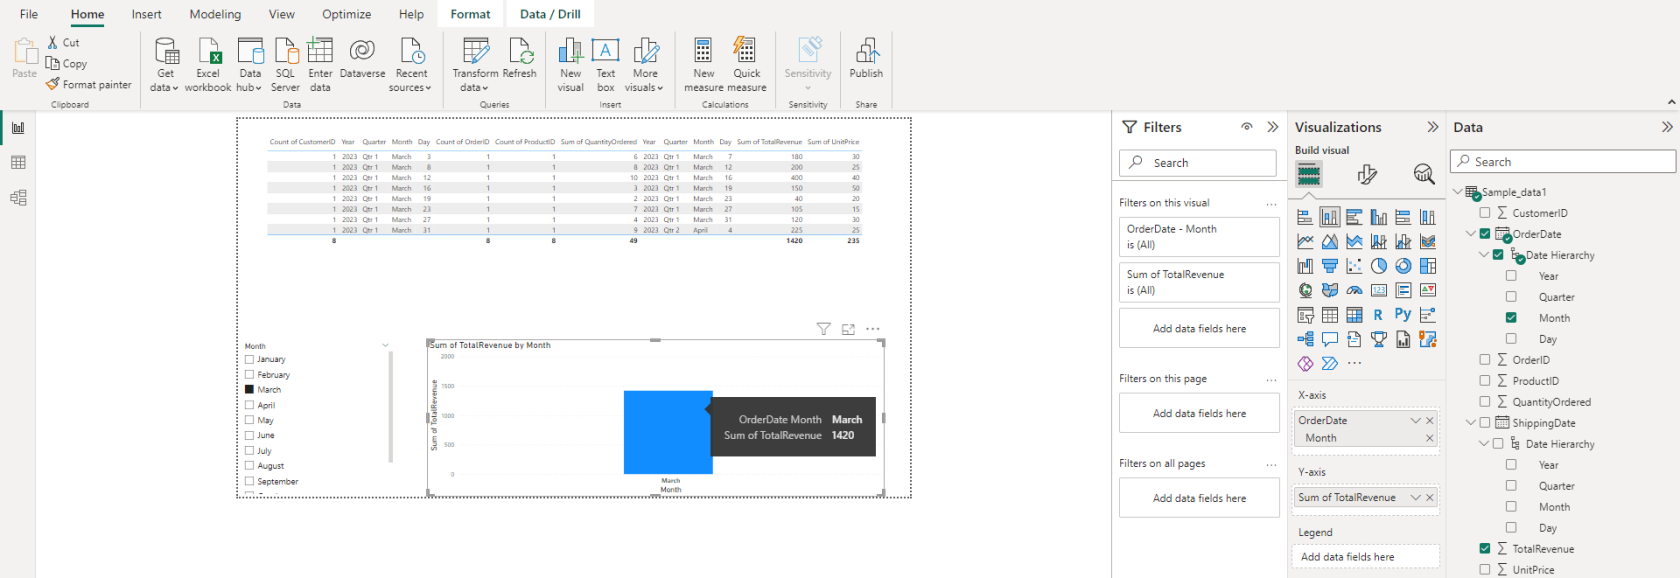Remove Sum of TotalRevenue from Y-axis
The image size is (1680, 578).
(x=1430, y=498)
